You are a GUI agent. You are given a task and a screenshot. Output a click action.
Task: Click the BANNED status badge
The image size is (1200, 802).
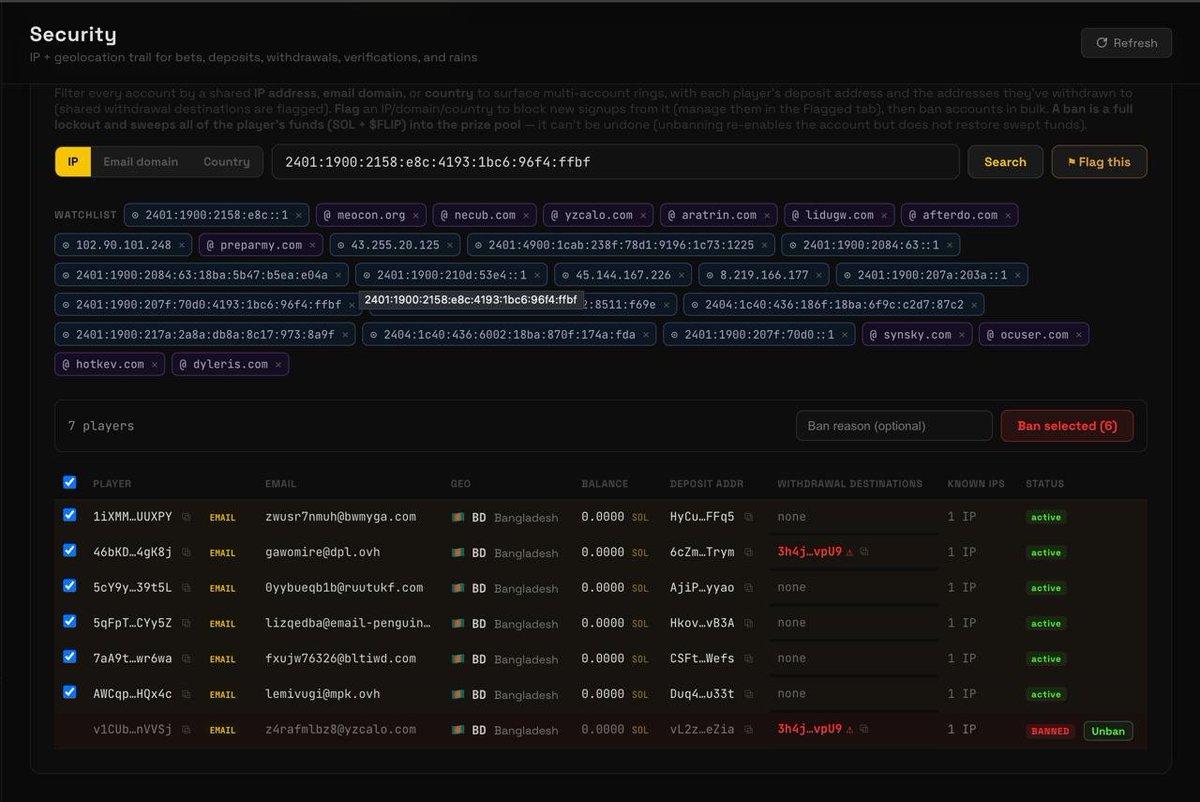pos(1050,731)
